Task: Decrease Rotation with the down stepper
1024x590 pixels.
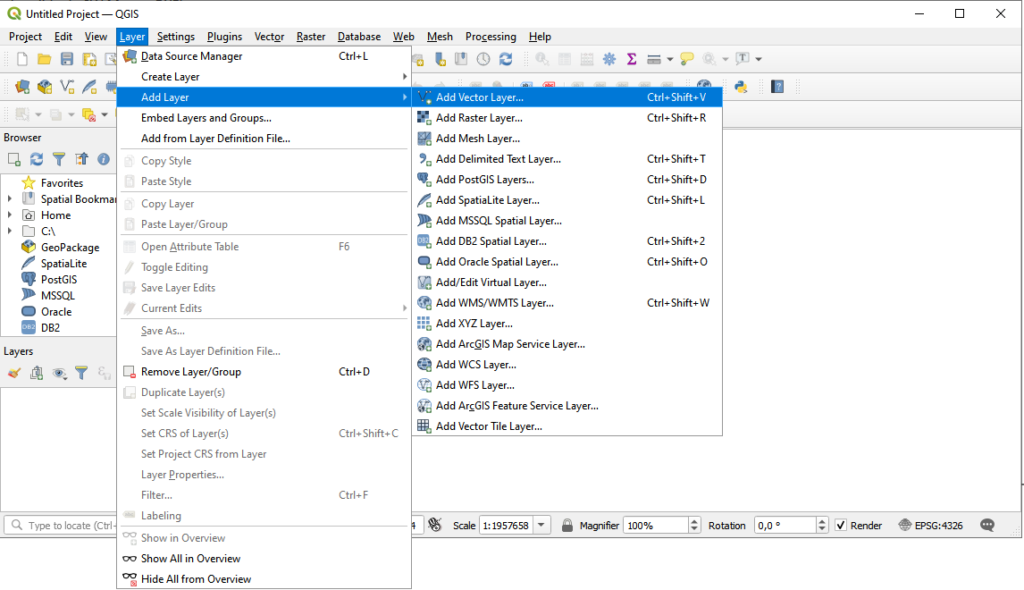Action: point(822,529)
